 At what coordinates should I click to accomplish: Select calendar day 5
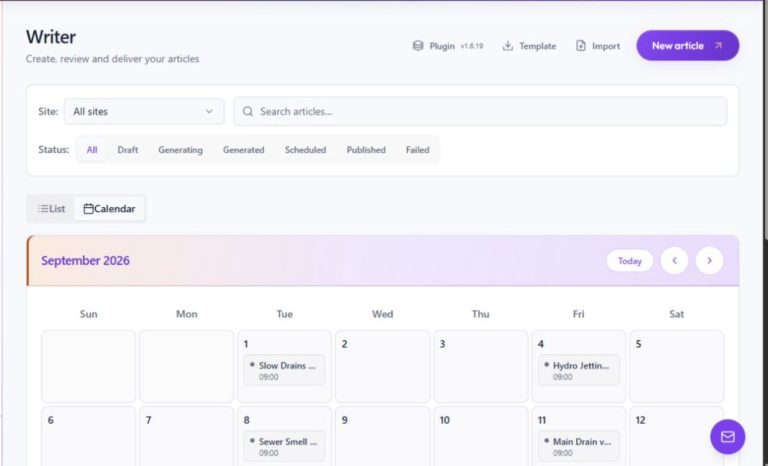[676, 367]
